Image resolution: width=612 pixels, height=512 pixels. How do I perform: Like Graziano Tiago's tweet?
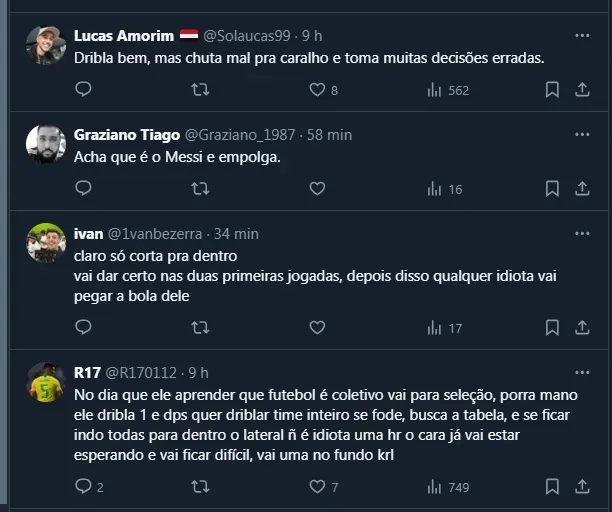pos(317,188)
